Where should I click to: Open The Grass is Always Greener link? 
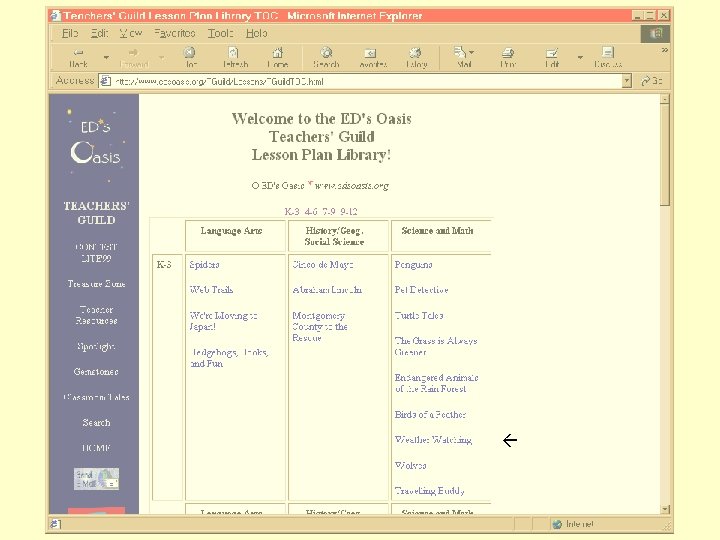click(436, 346)
